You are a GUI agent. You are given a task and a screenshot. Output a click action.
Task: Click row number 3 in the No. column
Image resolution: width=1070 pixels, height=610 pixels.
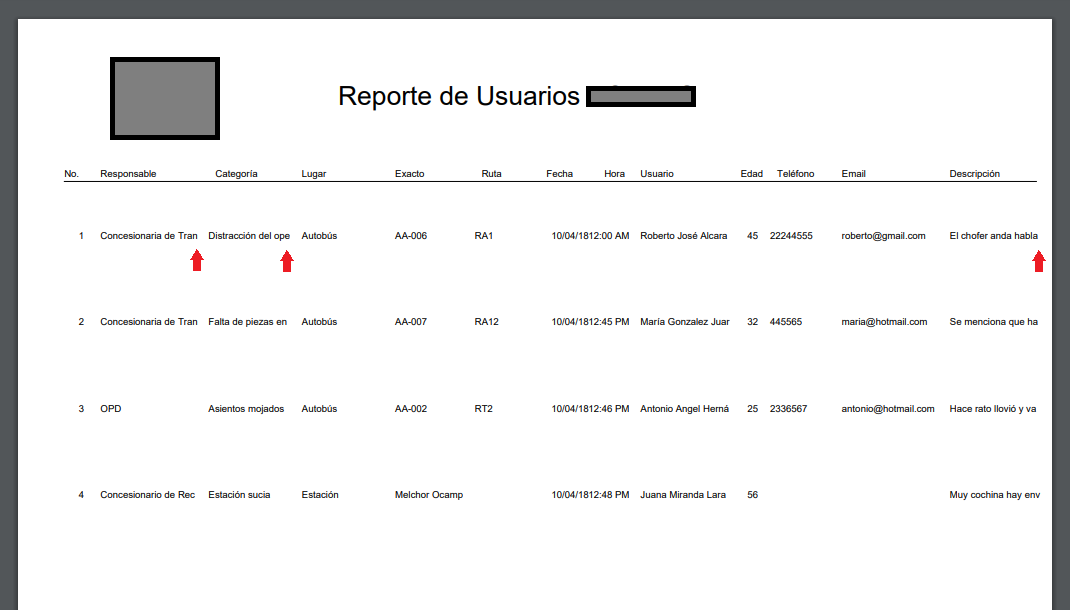tap(81, 409)
